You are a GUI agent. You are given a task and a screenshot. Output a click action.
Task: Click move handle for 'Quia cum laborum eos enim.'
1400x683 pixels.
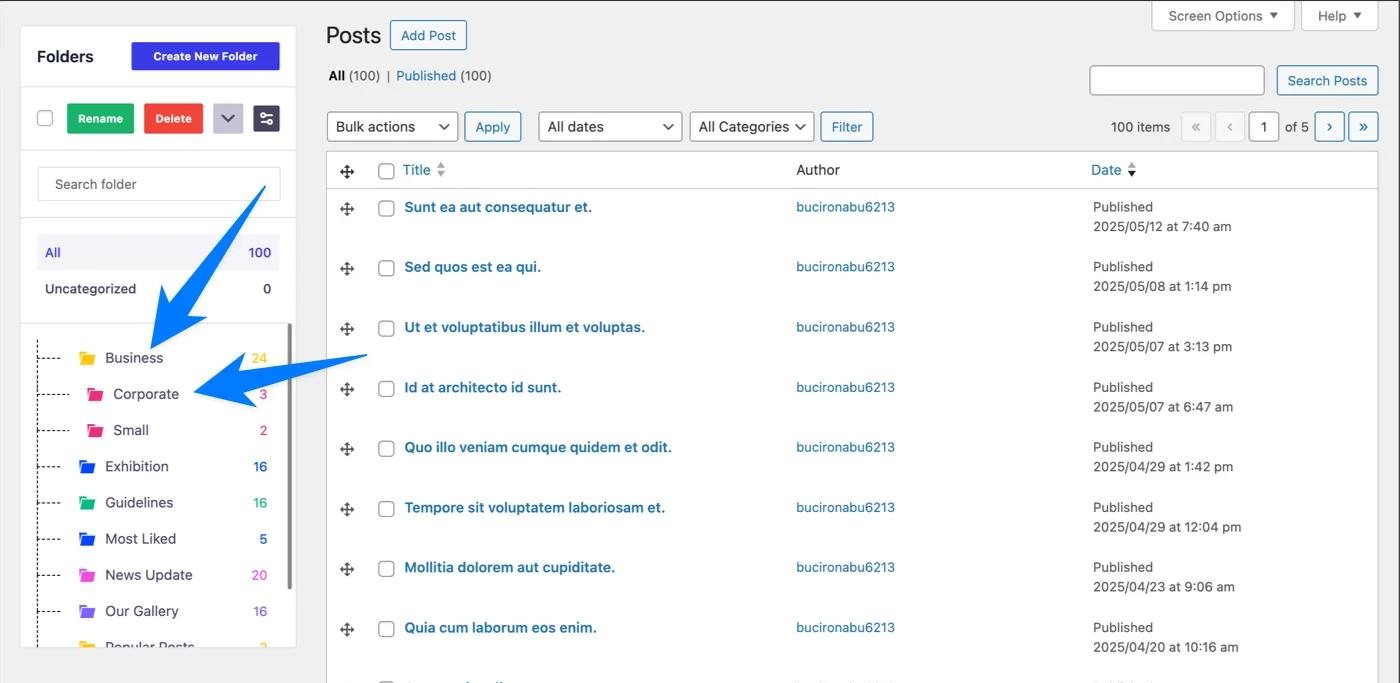click(347, 628)
